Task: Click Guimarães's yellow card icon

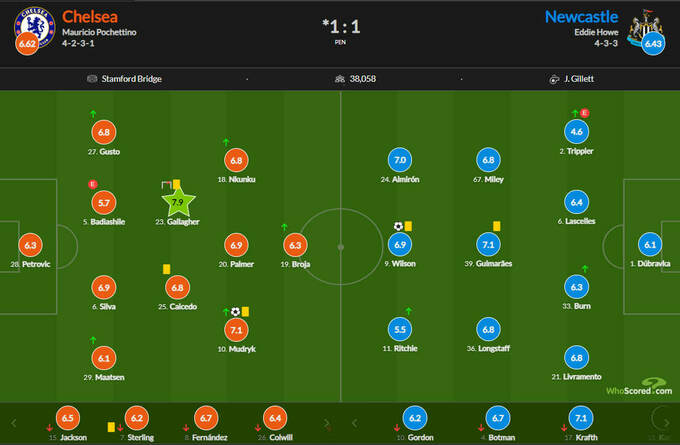Action: pyautogui.click(x=496, y=226)
